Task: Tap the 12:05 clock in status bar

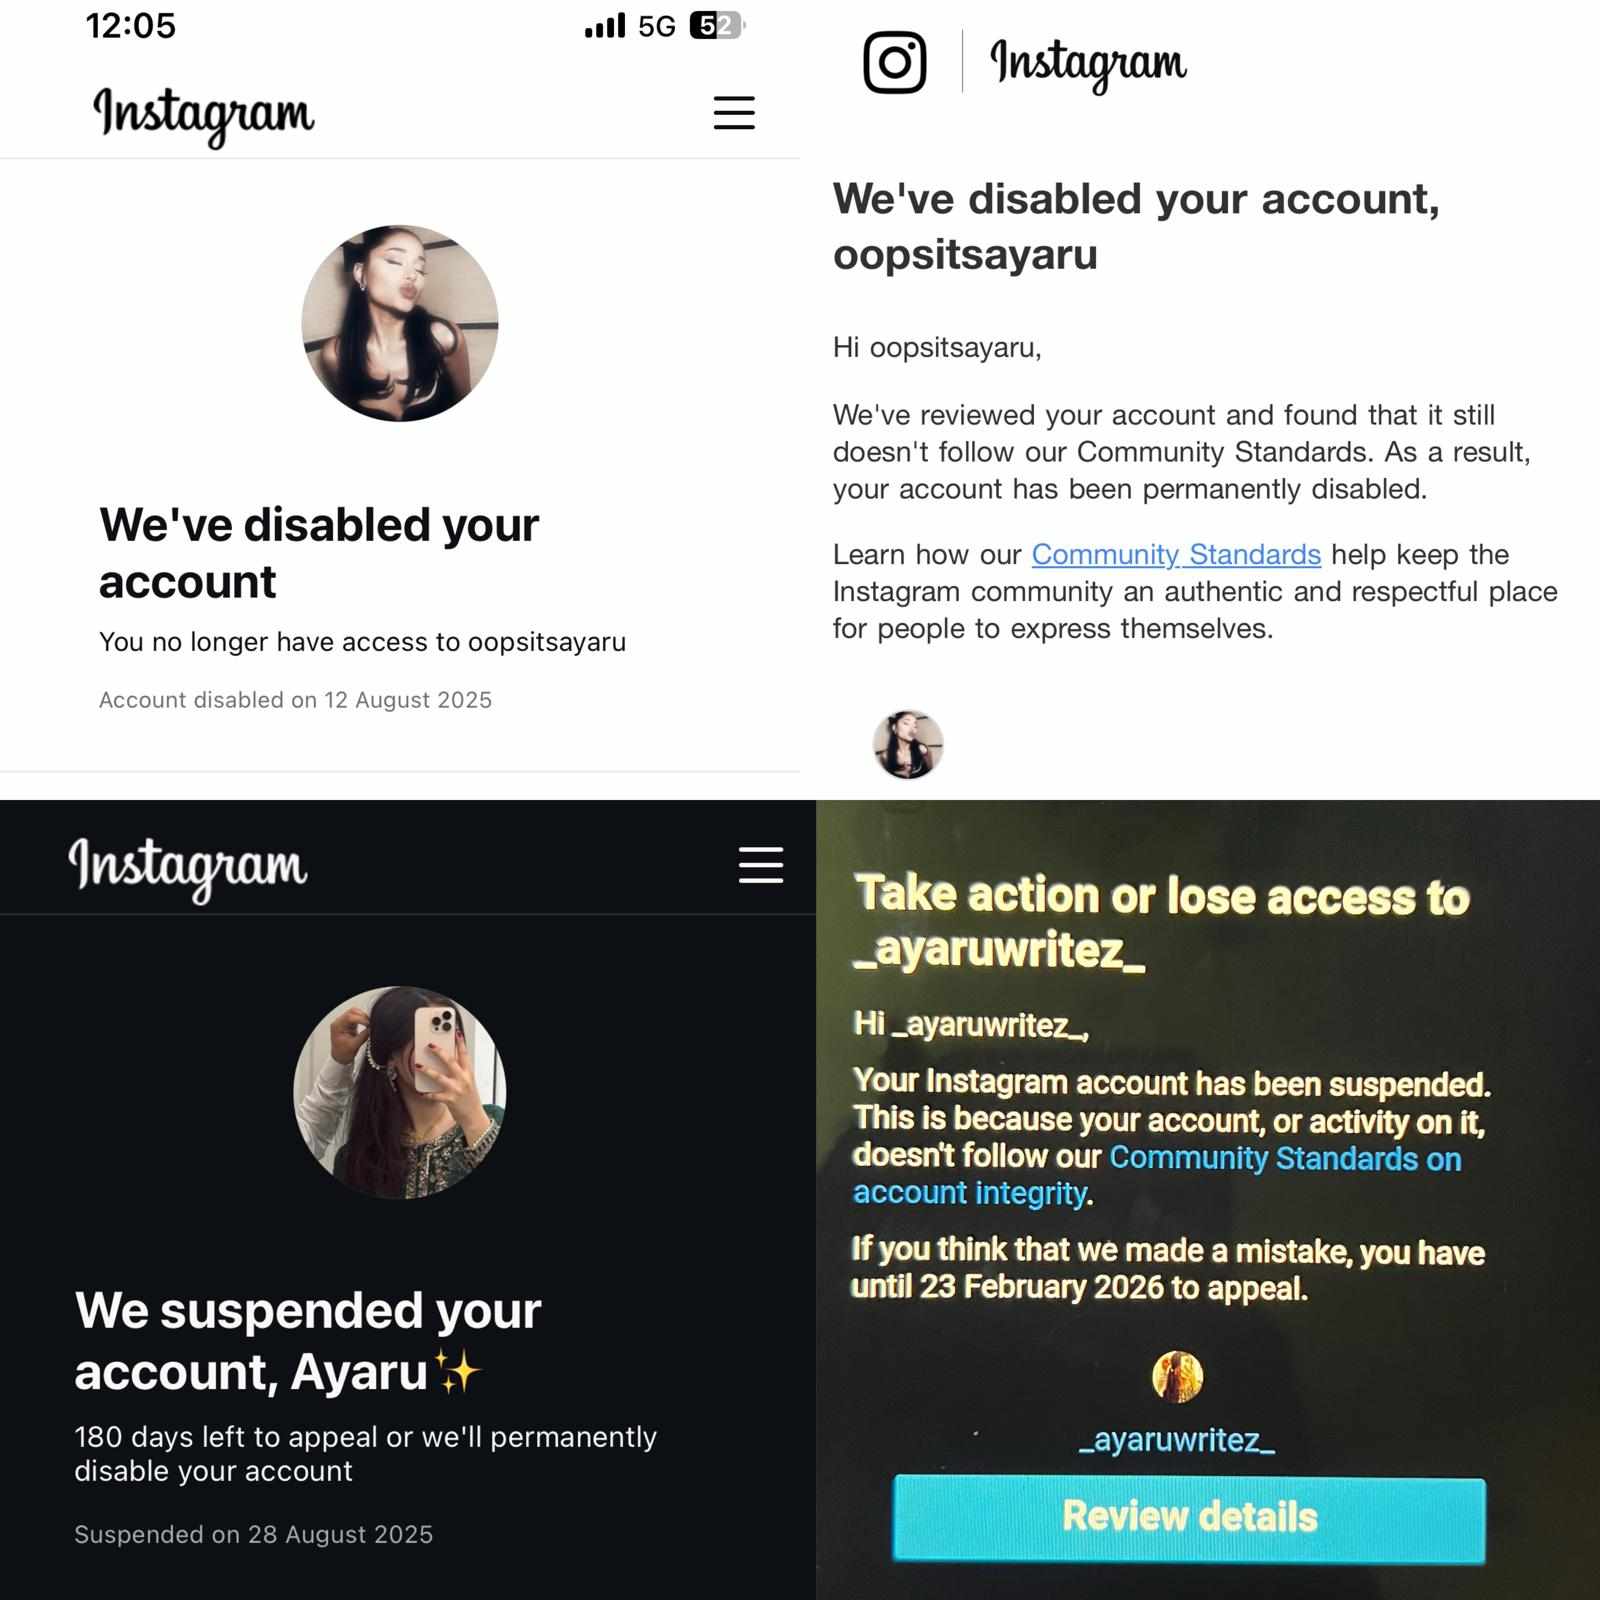Action: tap(131, 26)
